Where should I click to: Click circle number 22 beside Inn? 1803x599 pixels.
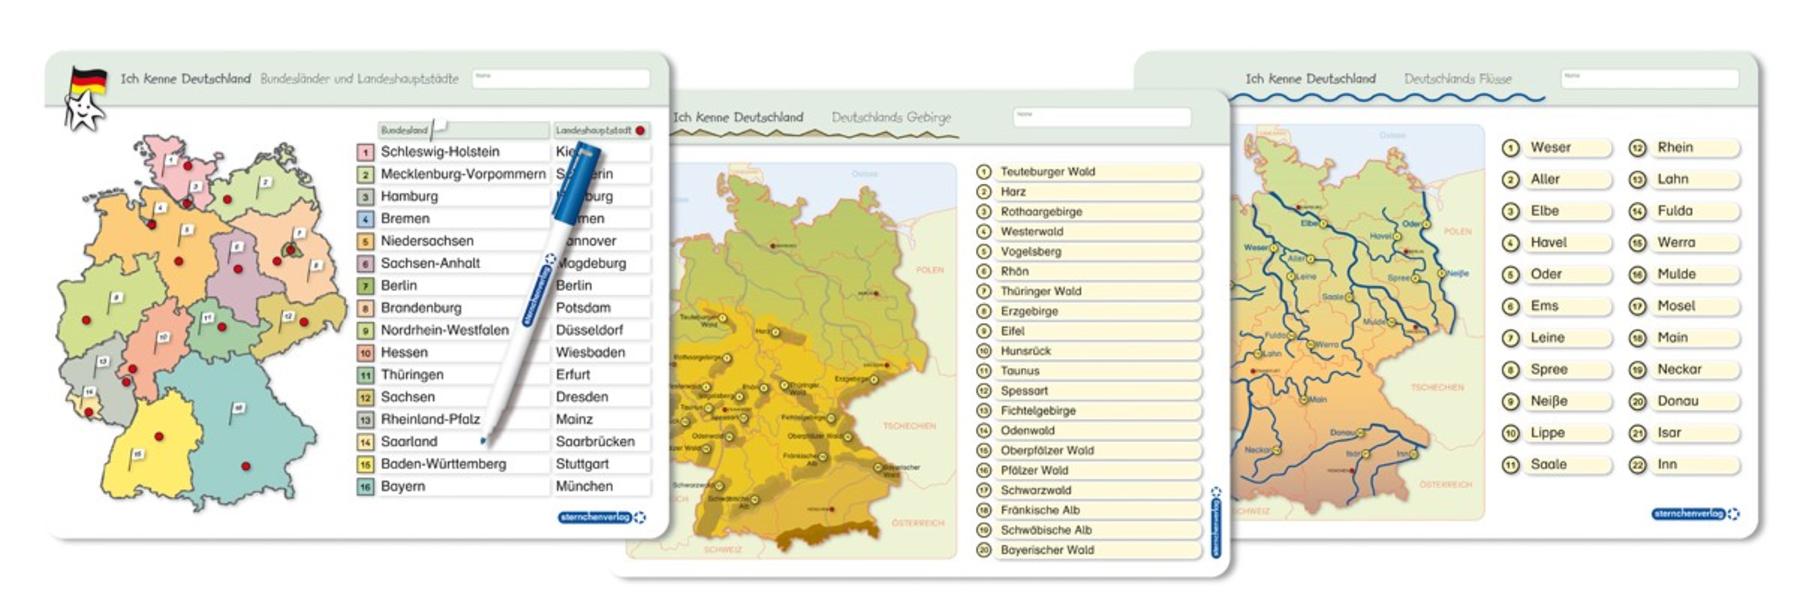point(1637,465)
